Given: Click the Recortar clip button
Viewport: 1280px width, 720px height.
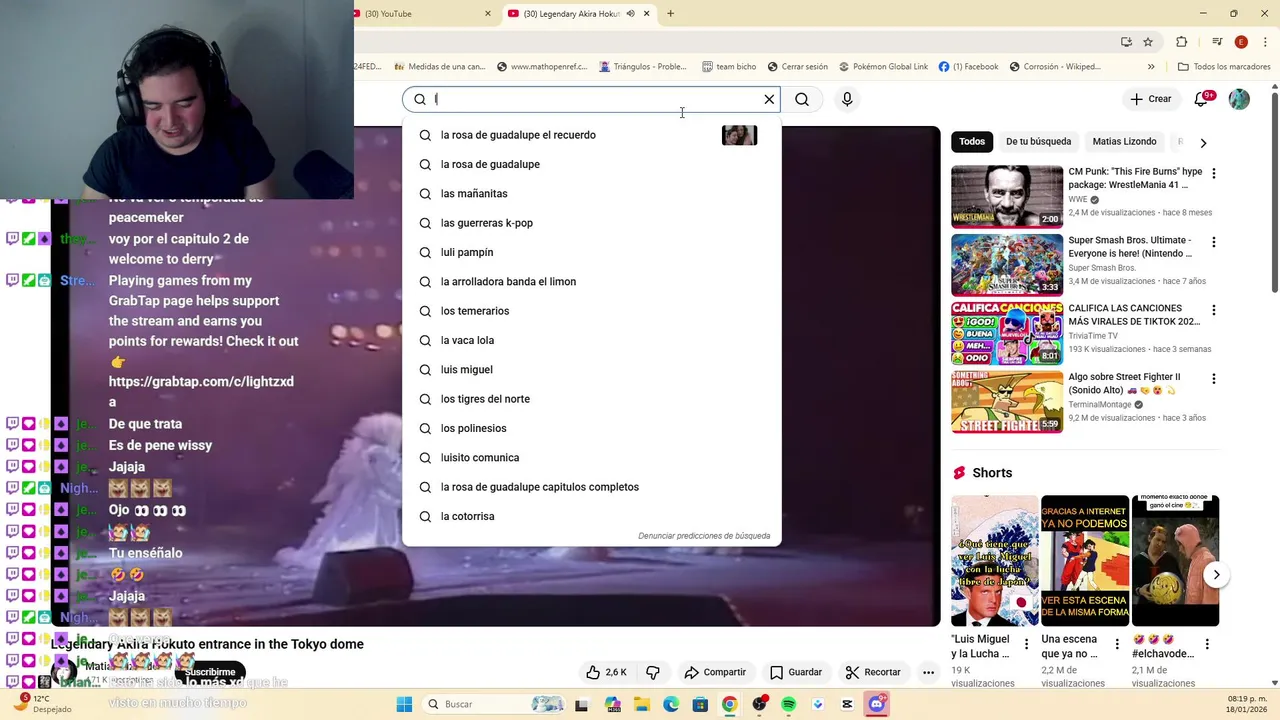Looking at the screenshot, I should coord(873,672).
